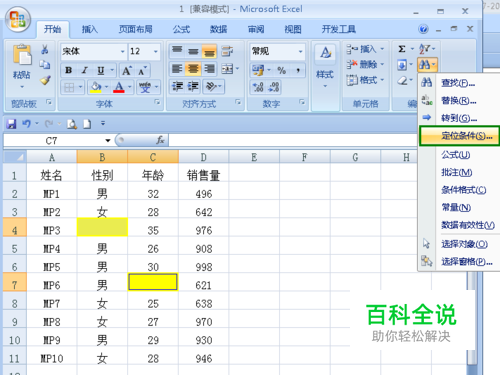Viewport: 500px width, 375px height.
Task: Switch to the 页面布局 ribbon tab
Action: (136, 29)
